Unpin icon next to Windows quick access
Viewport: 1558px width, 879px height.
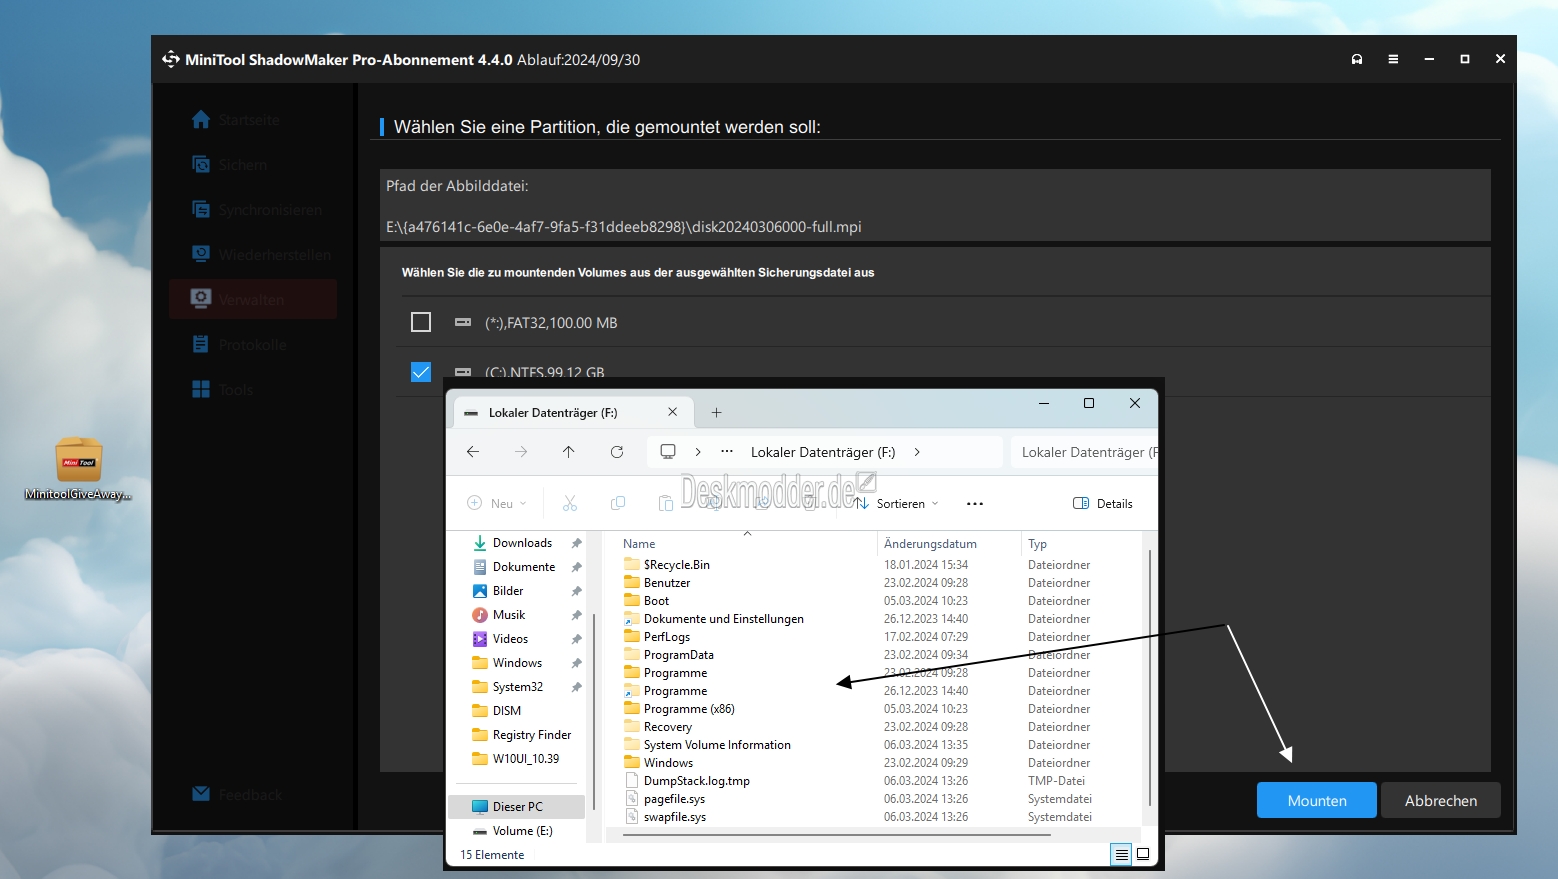click(576, 663)
